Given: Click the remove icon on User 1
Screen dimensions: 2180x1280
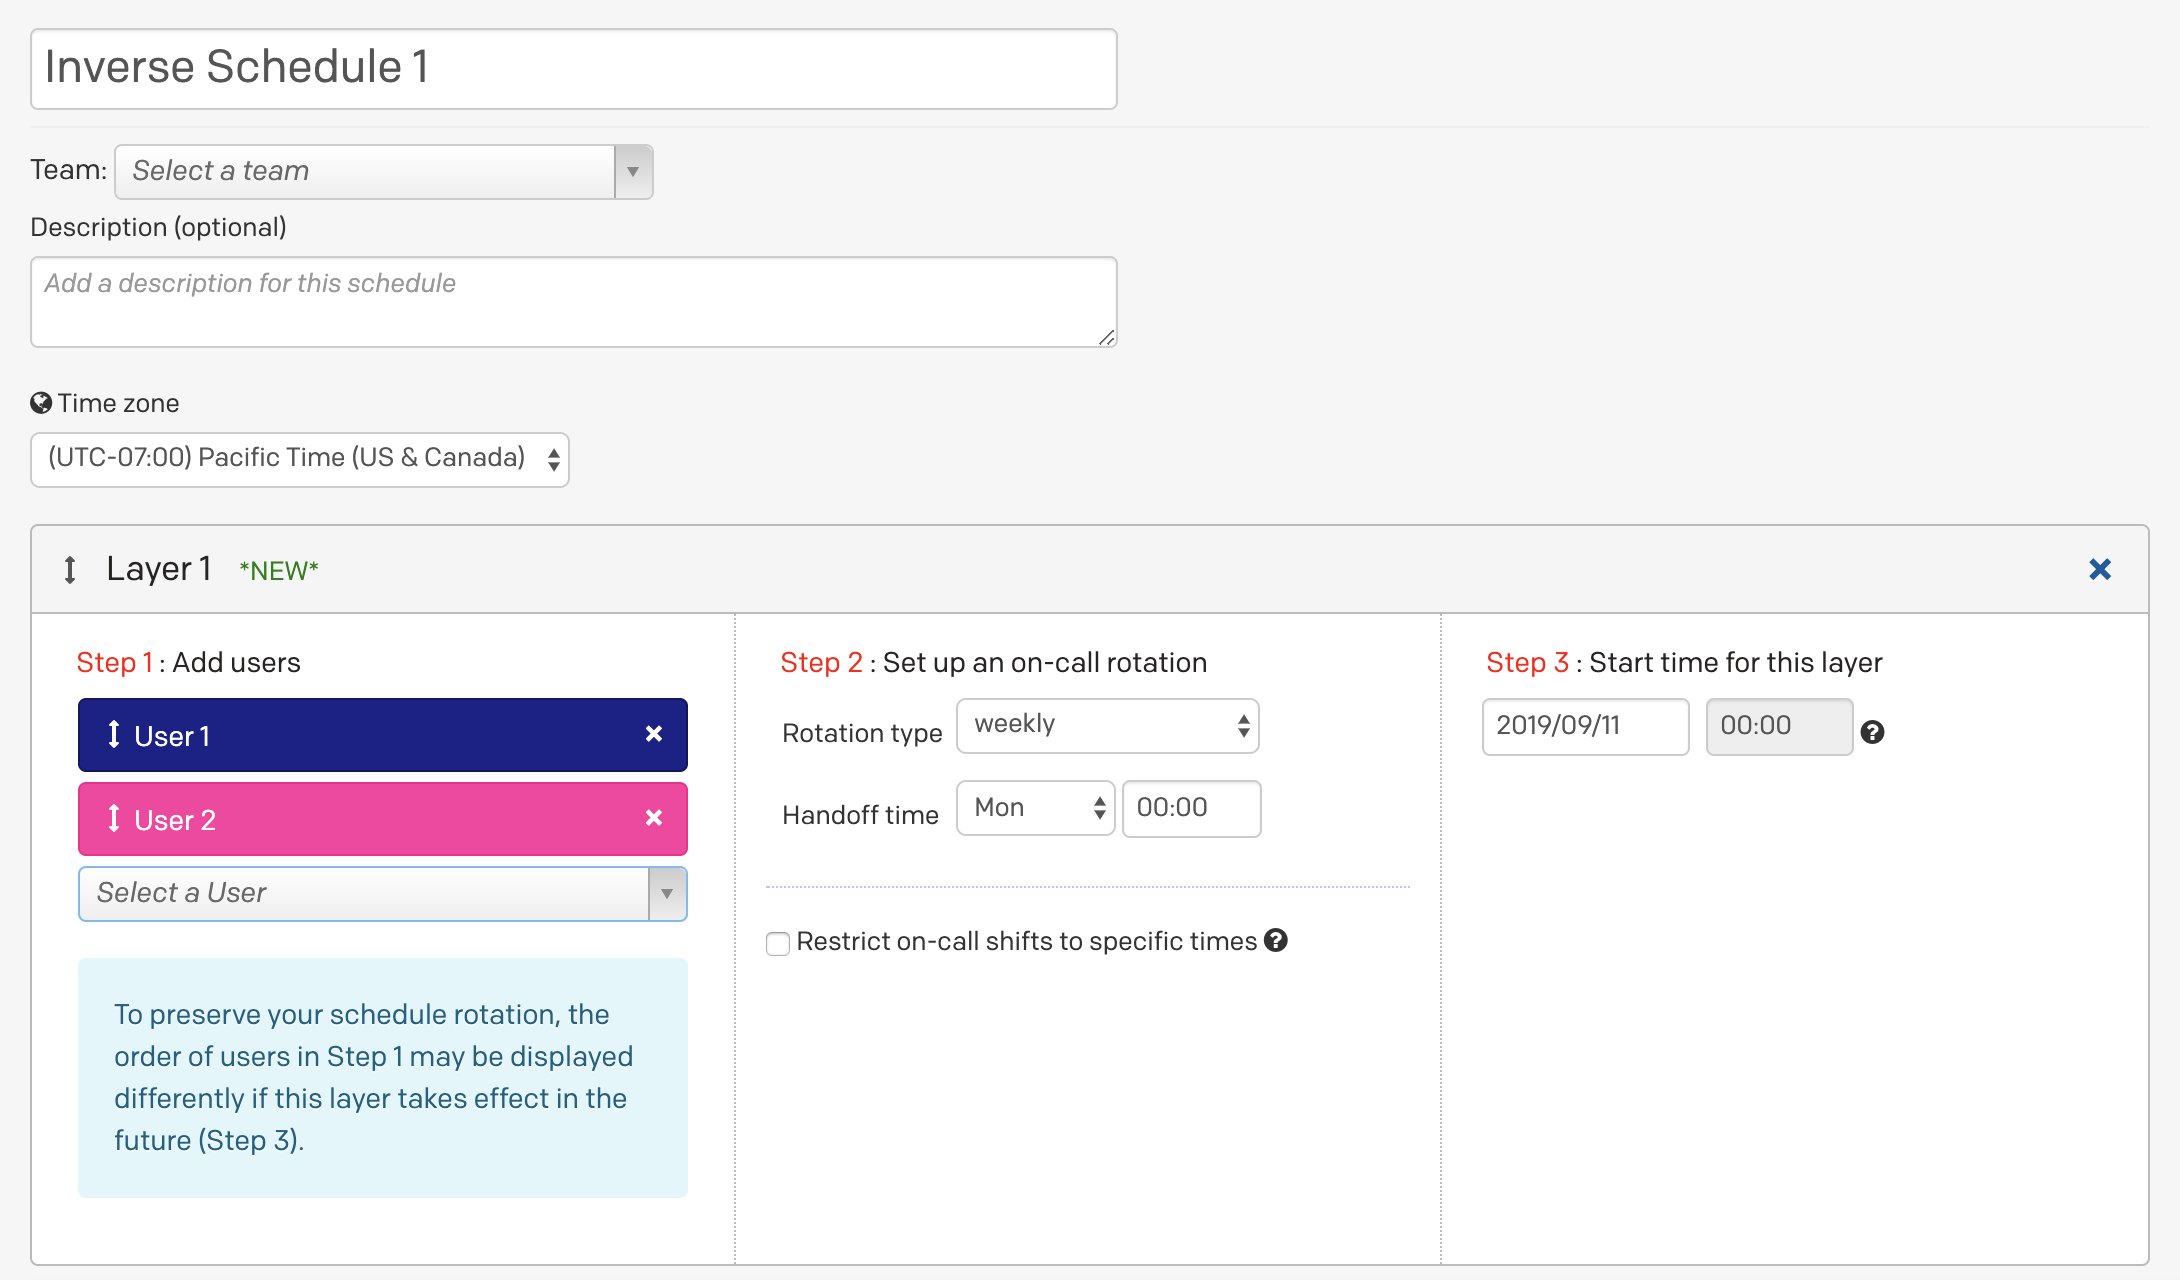Looking at the screenshot, I should click(654, 734).
